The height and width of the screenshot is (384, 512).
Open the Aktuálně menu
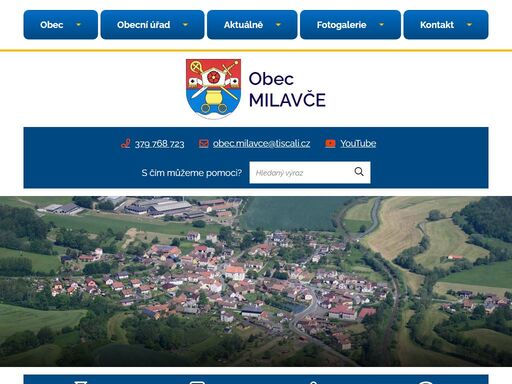coord(252,25)
